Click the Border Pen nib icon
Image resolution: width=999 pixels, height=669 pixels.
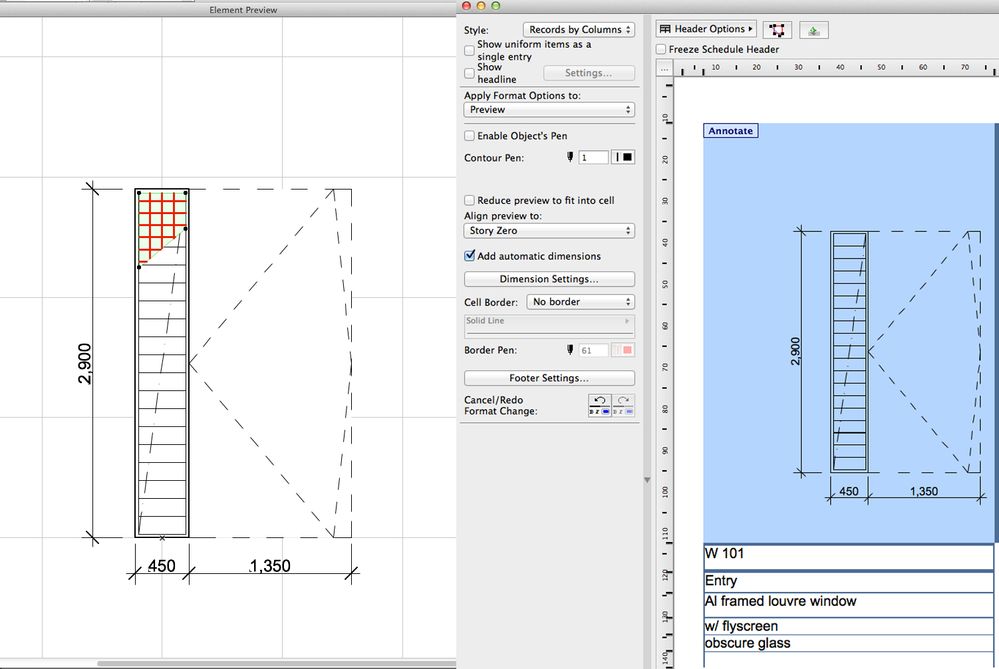pos(570,350)
